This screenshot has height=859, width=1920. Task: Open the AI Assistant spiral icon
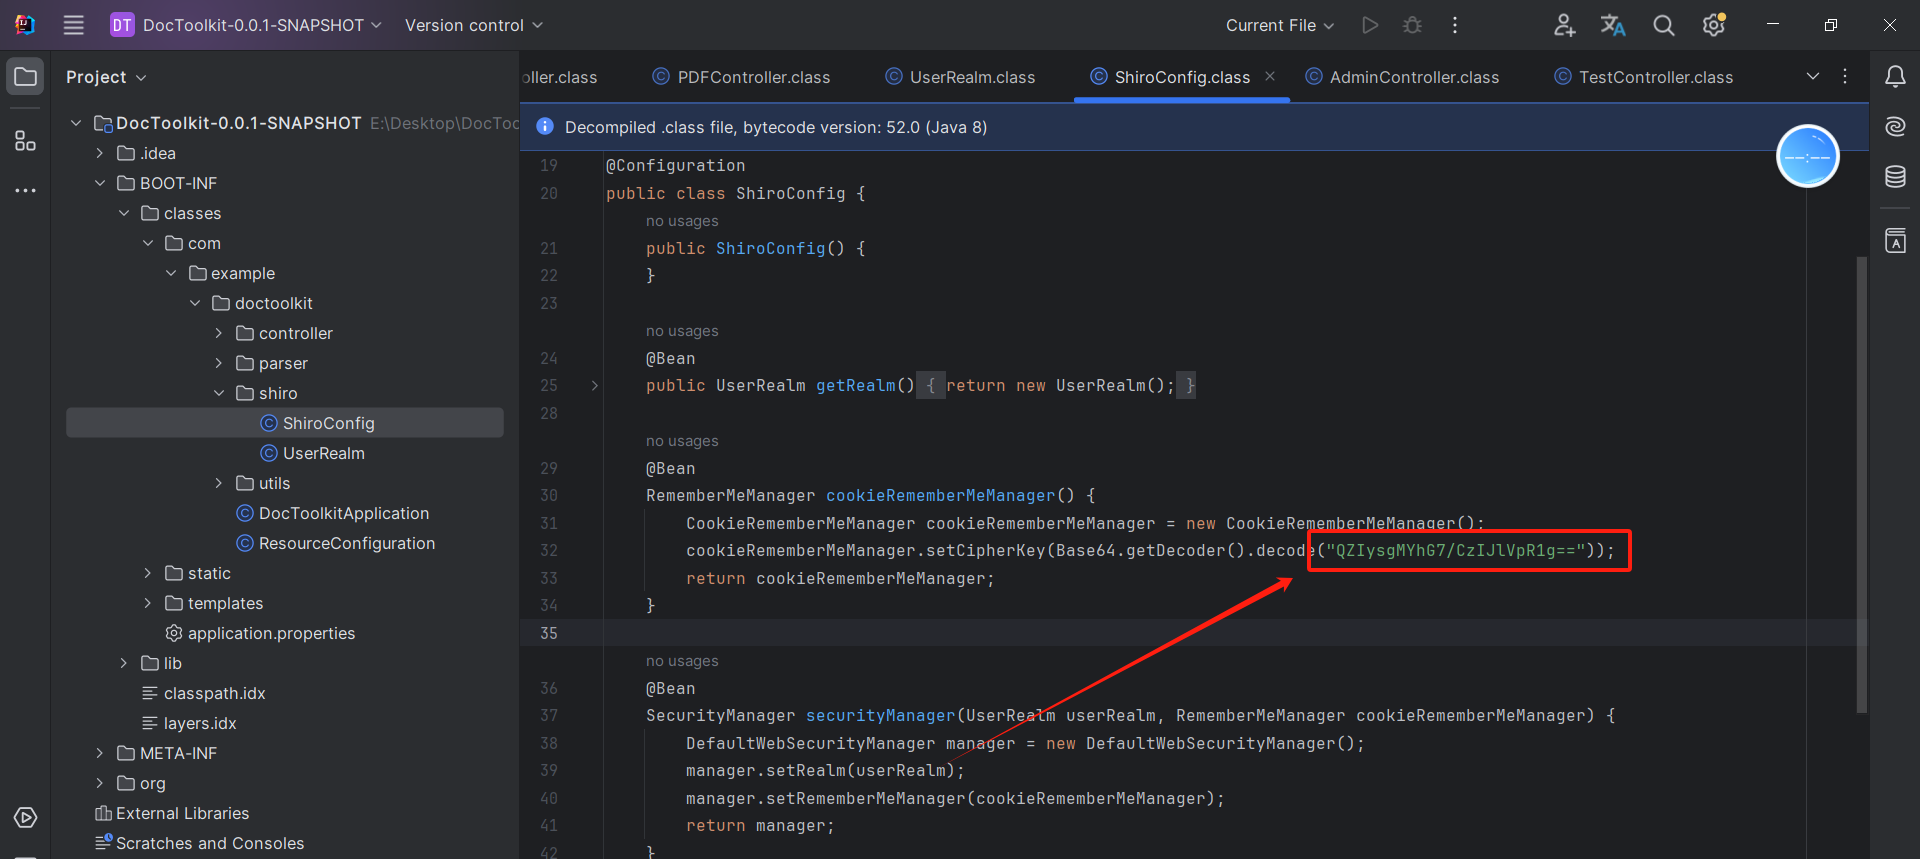1895,126
